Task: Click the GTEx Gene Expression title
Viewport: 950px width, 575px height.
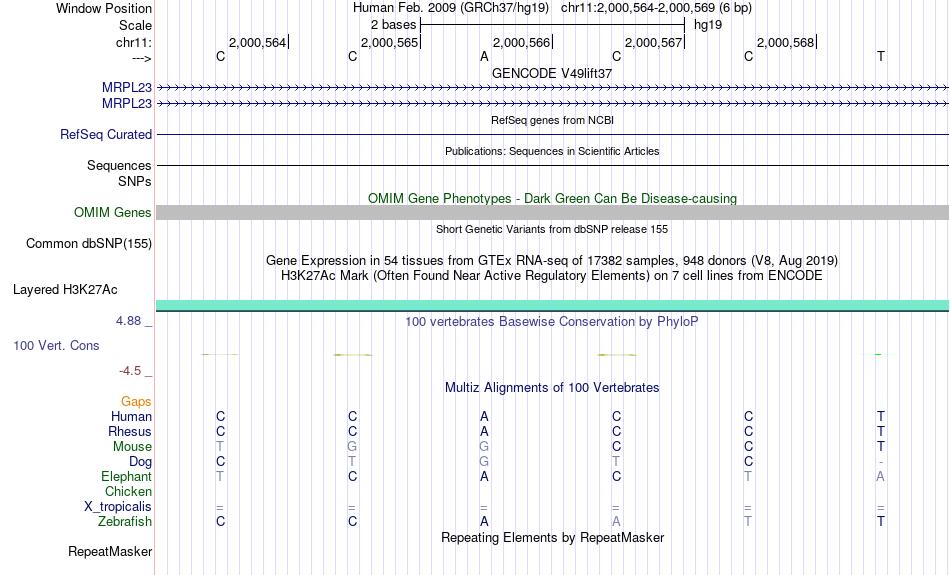Action: click(552, 261)
